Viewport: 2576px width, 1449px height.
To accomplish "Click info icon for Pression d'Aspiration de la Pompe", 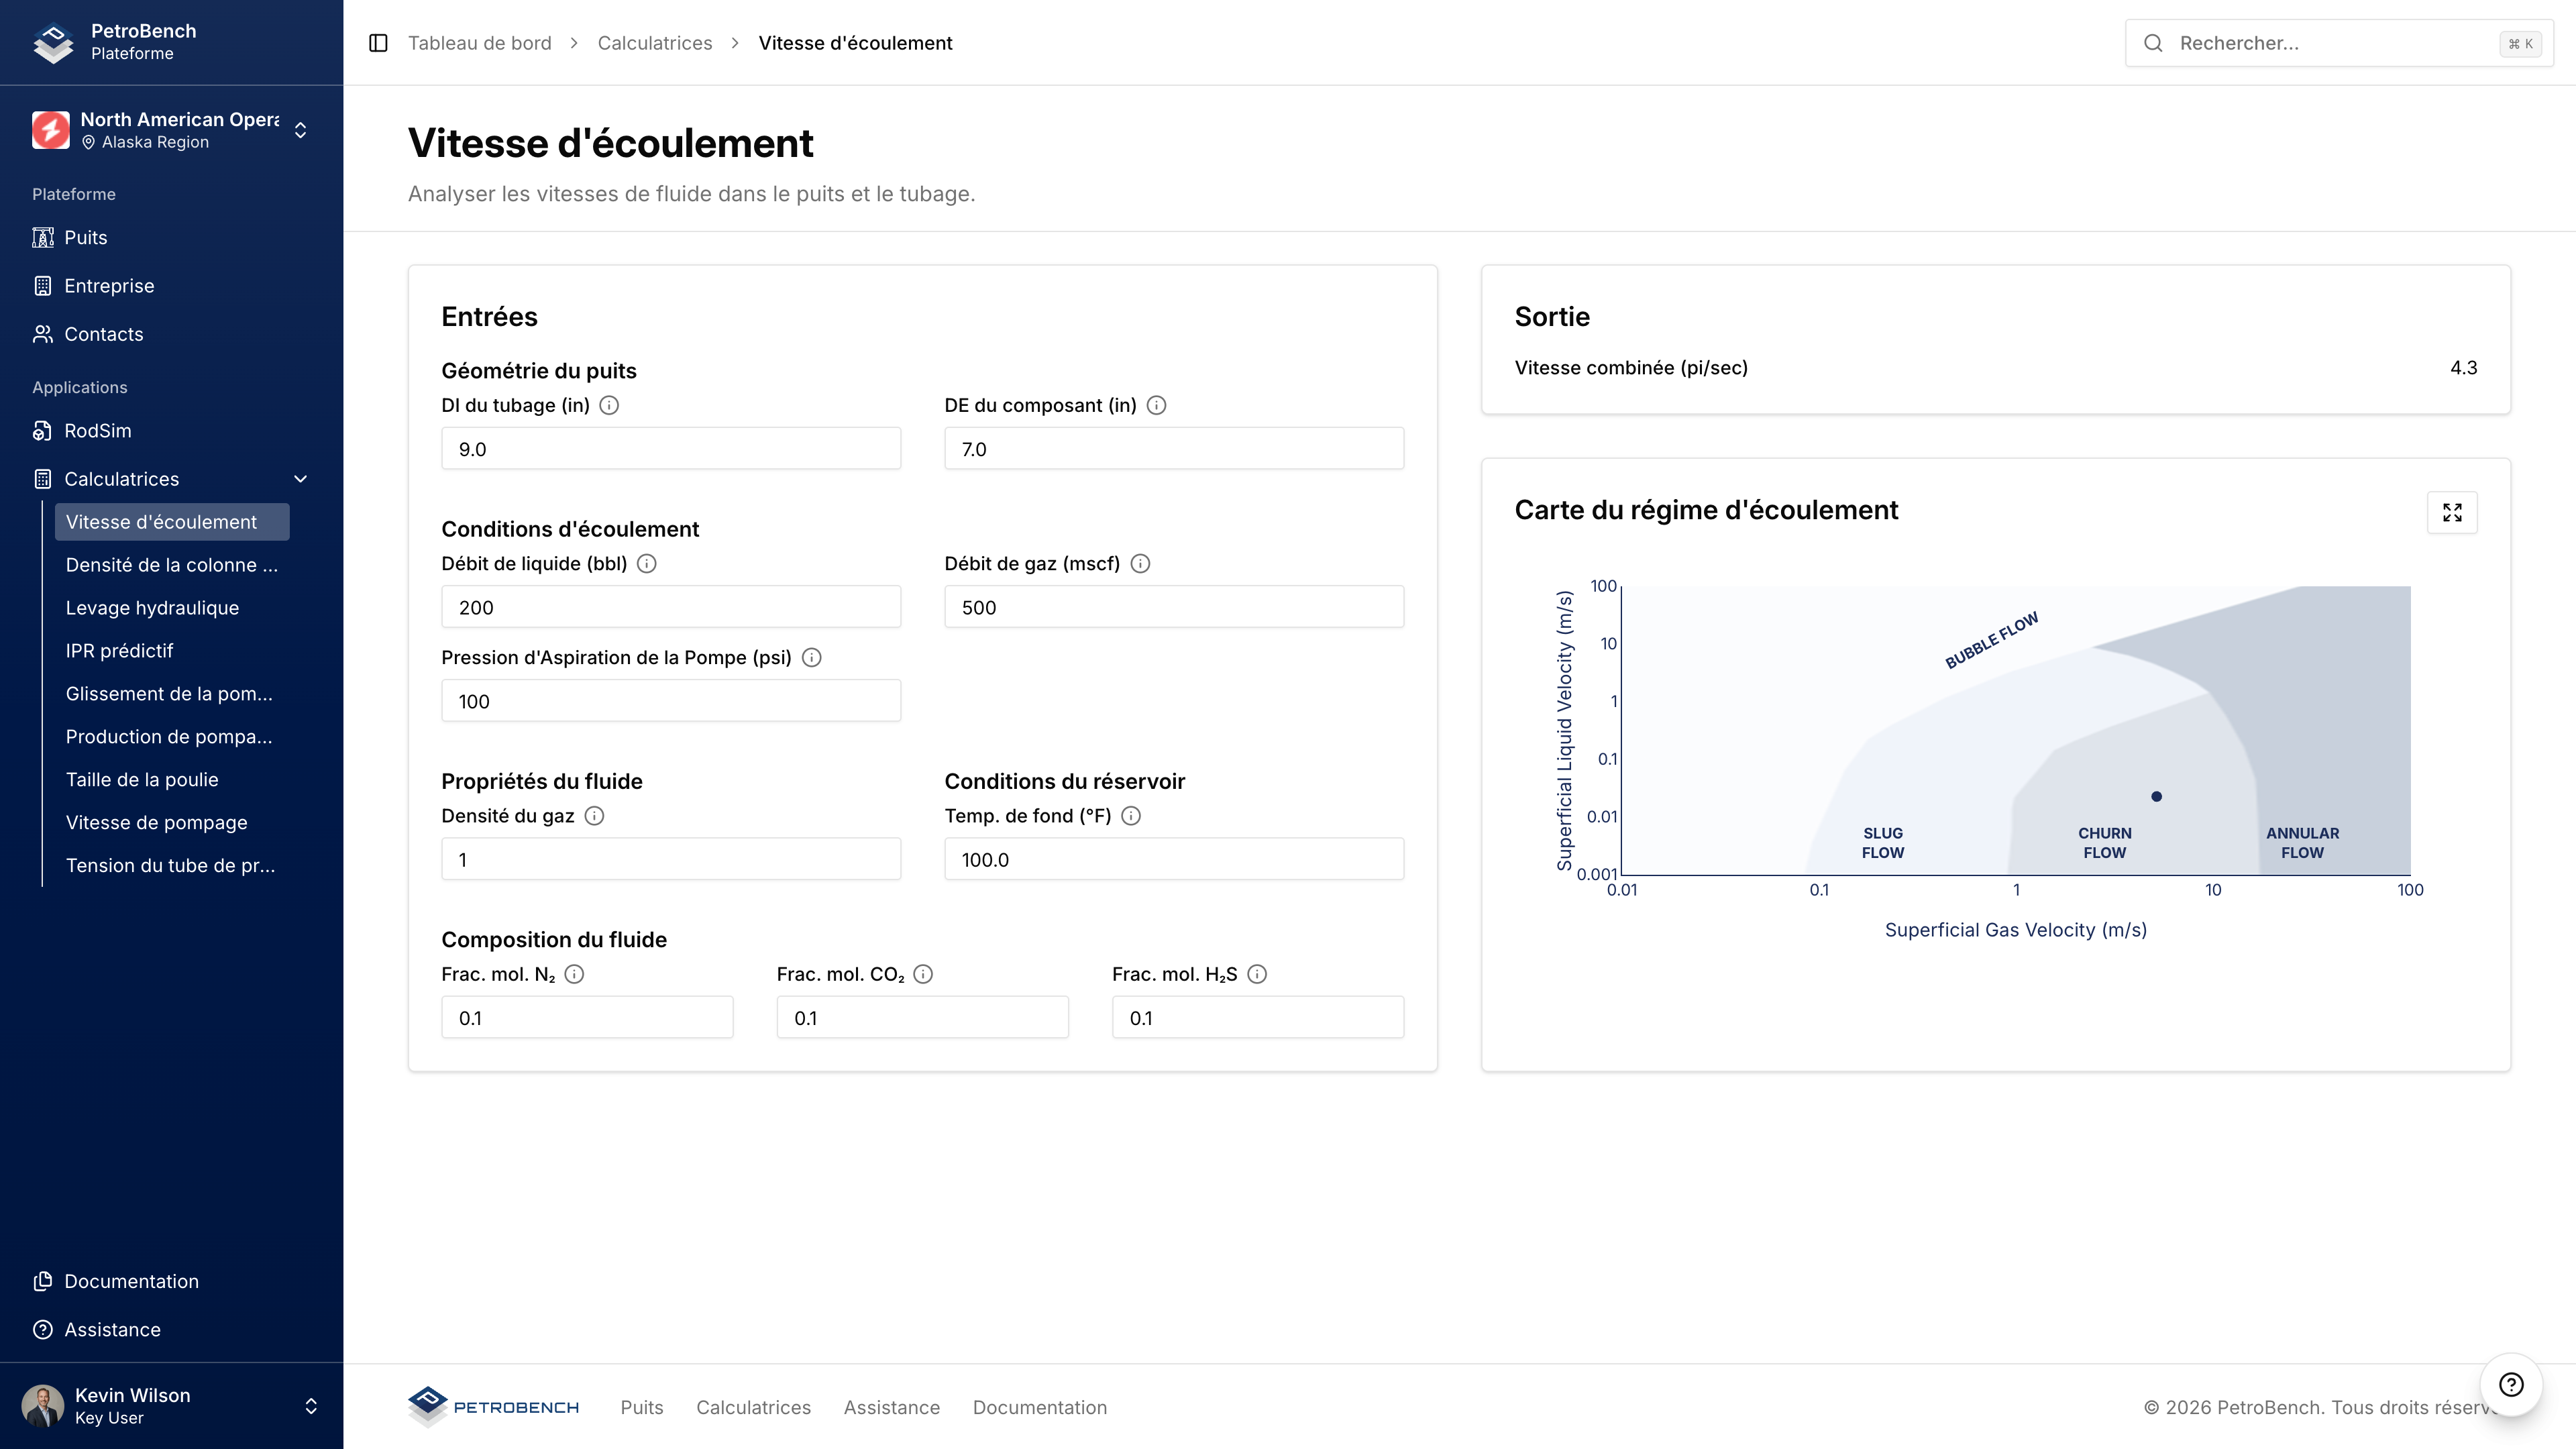I will coord(812,658).
